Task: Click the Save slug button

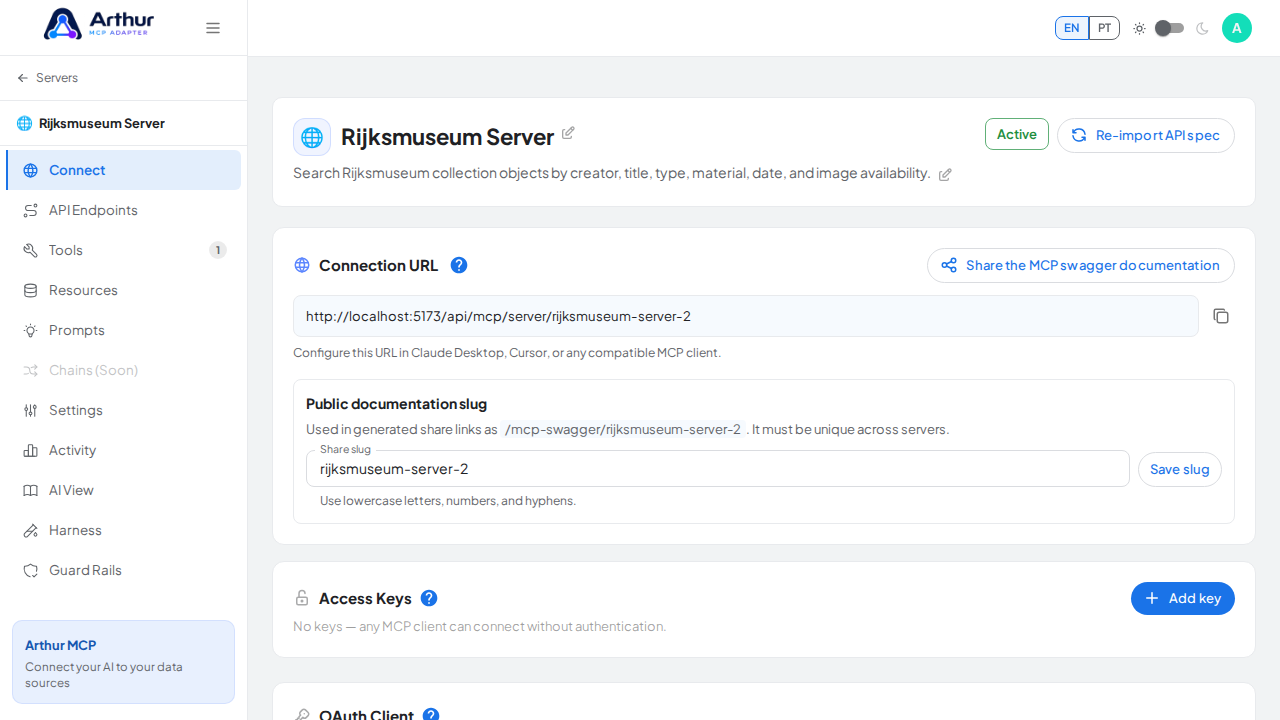Action: tap(1180, 469)
